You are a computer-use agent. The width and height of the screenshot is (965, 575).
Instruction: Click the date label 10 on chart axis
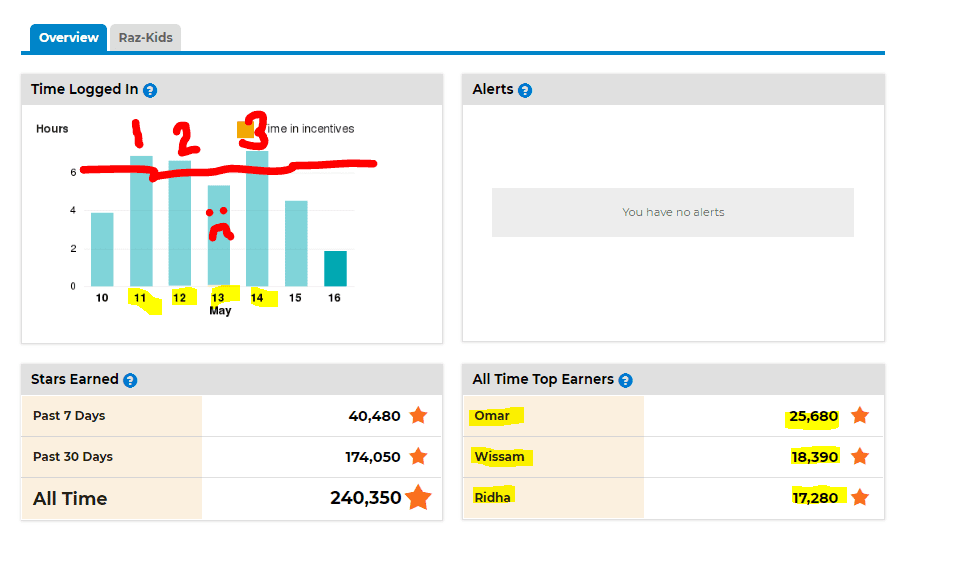tap(102, 298)
